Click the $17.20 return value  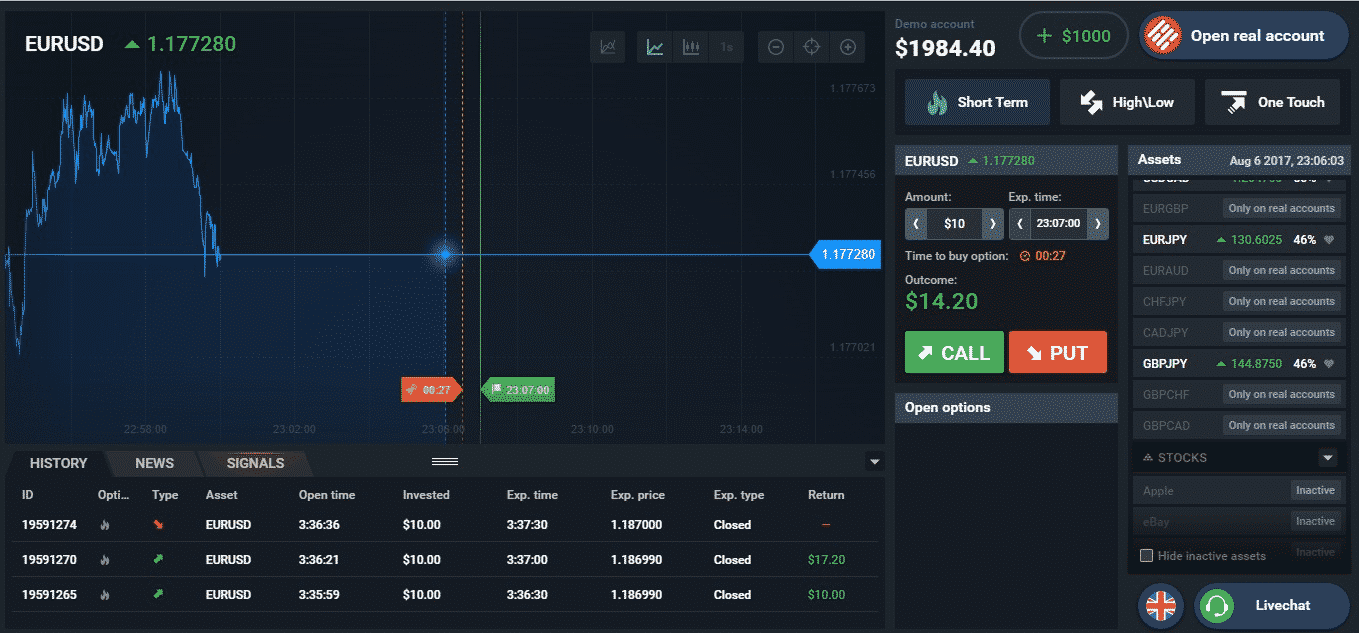(x=826, y=559)
